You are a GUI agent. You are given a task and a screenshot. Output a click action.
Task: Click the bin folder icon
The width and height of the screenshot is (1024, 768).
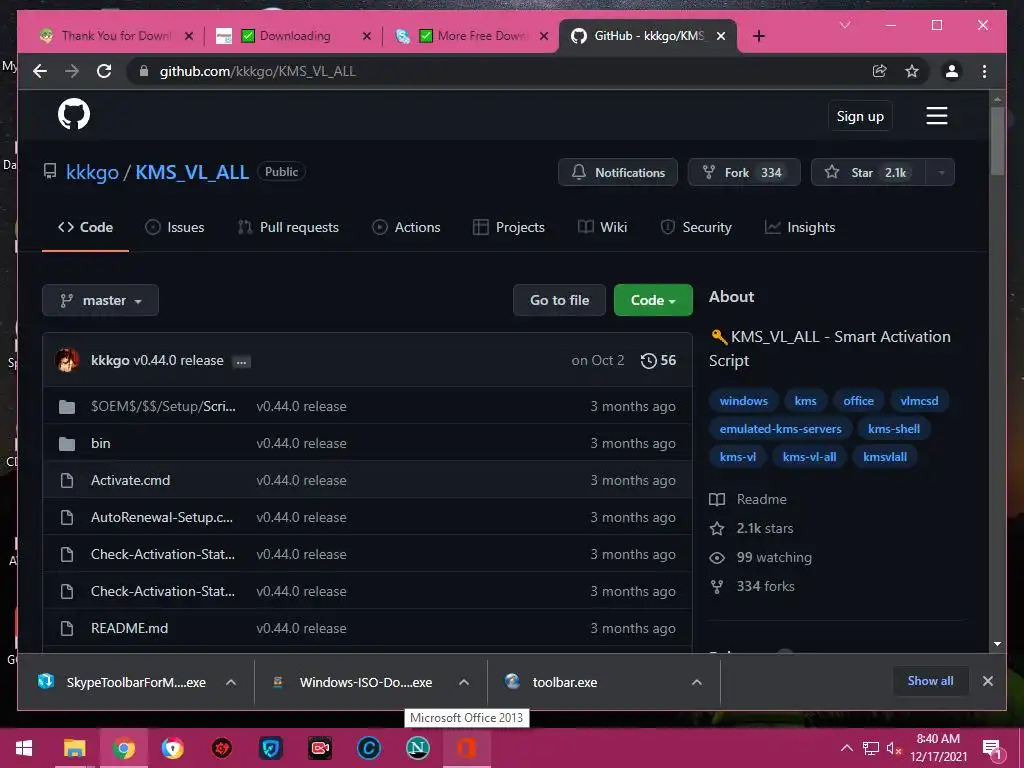coord(67,444)
